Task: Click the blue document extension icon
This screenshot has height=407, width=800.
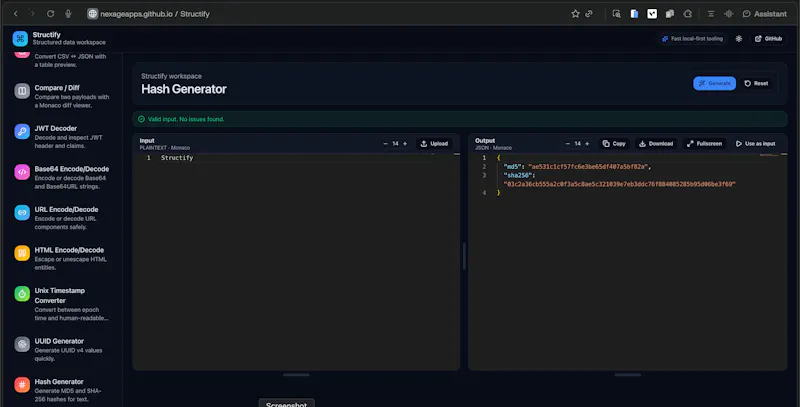Action: (634, 14)
